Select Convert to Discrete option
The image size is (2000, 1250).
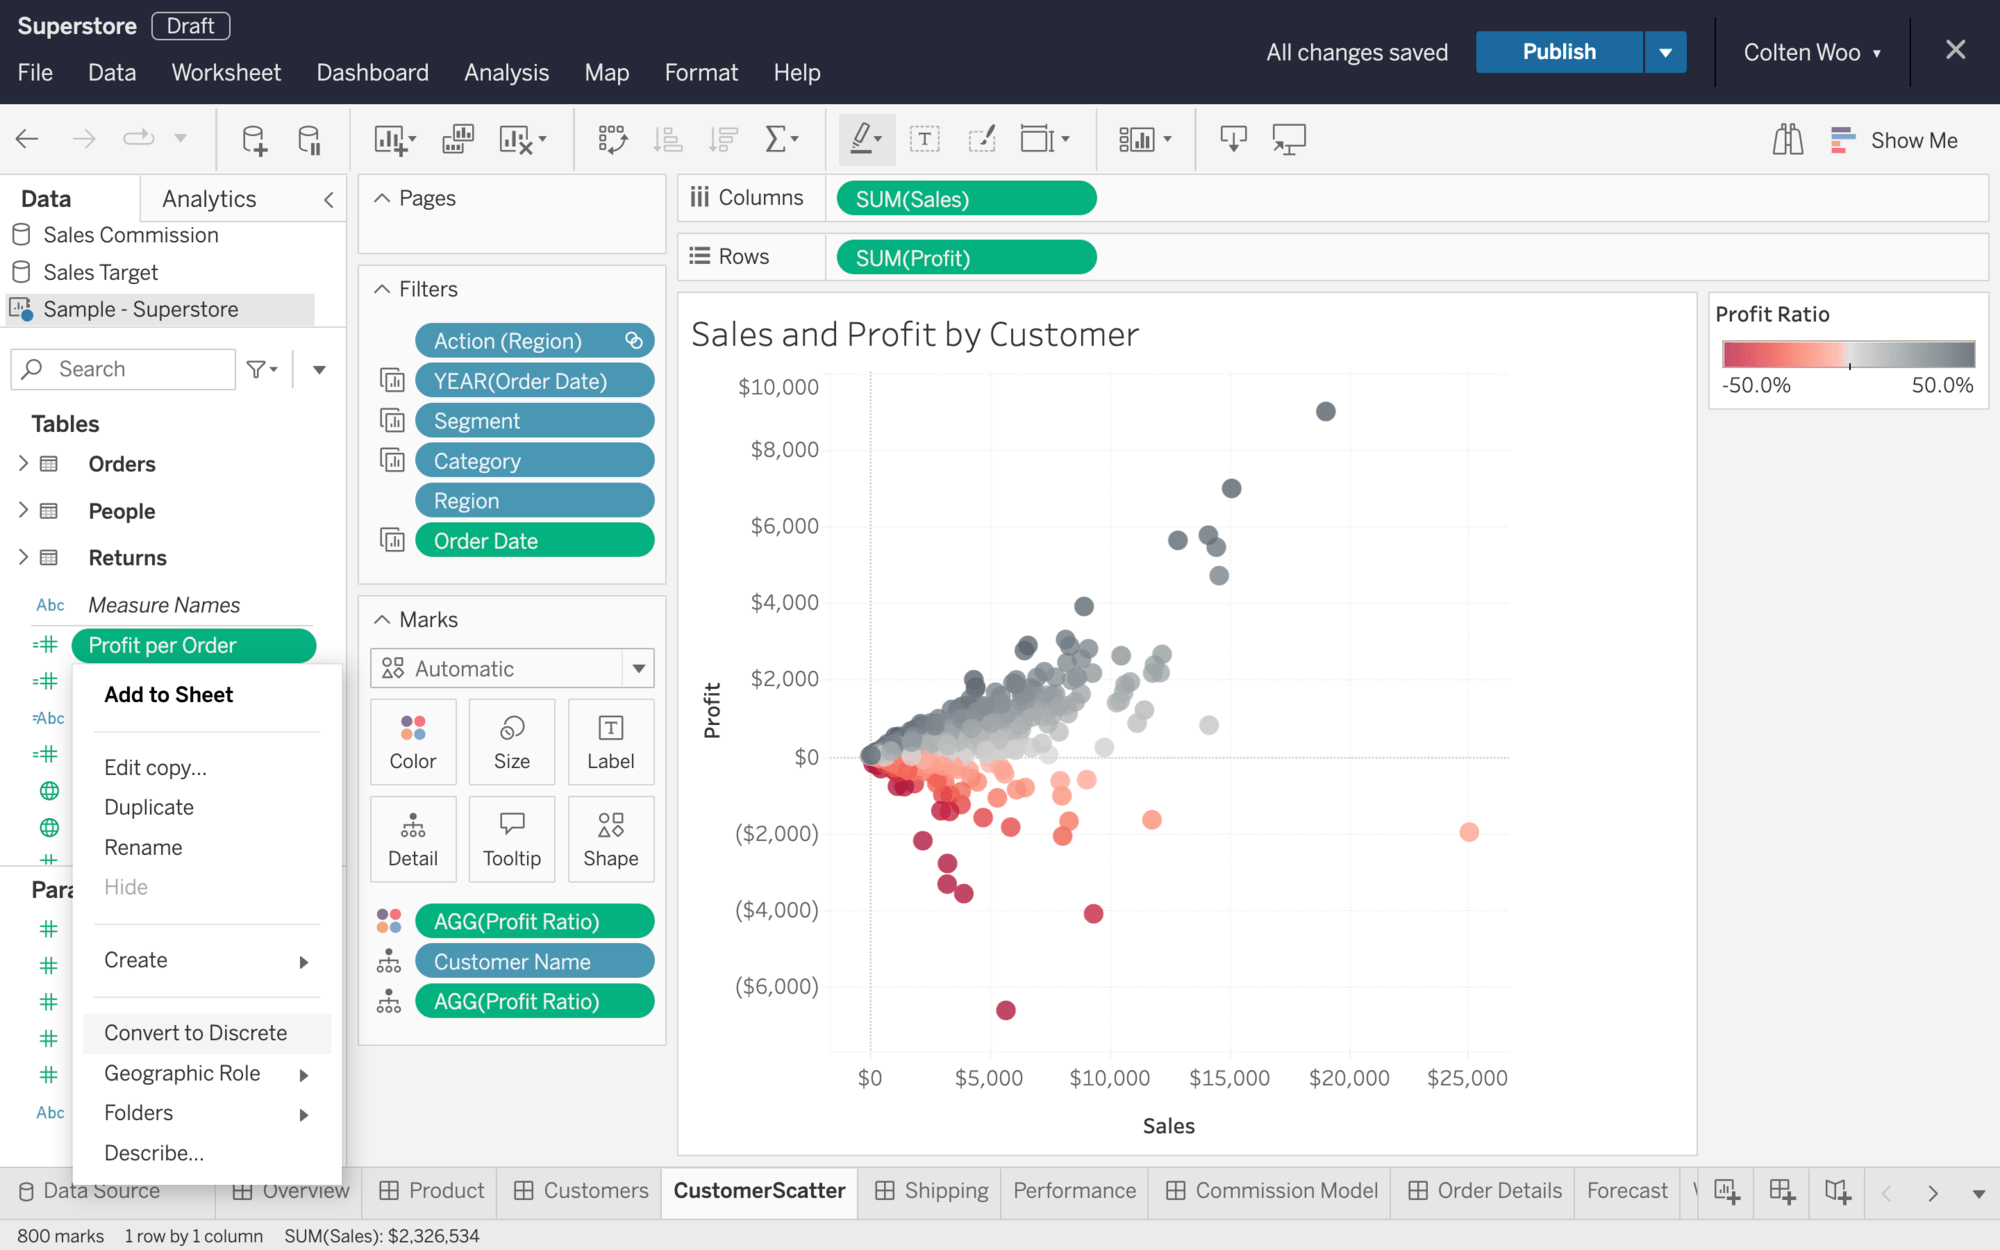pyautogui.click(x=196, y=1033)
